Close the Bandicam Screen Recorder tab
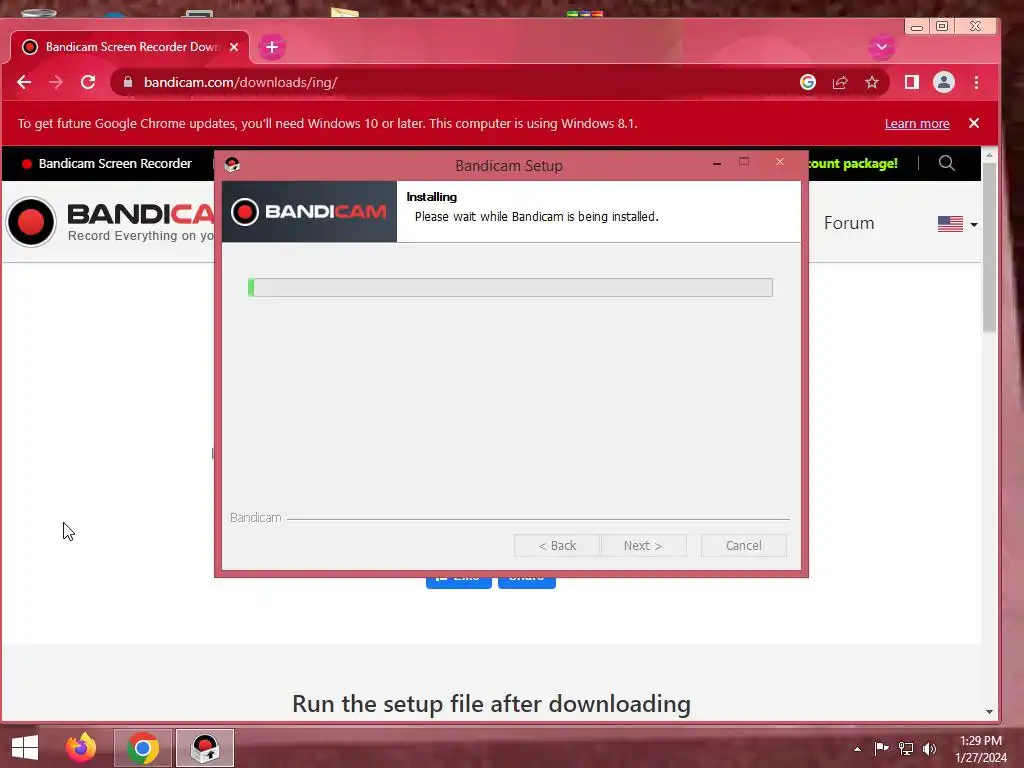 [234, 47]
